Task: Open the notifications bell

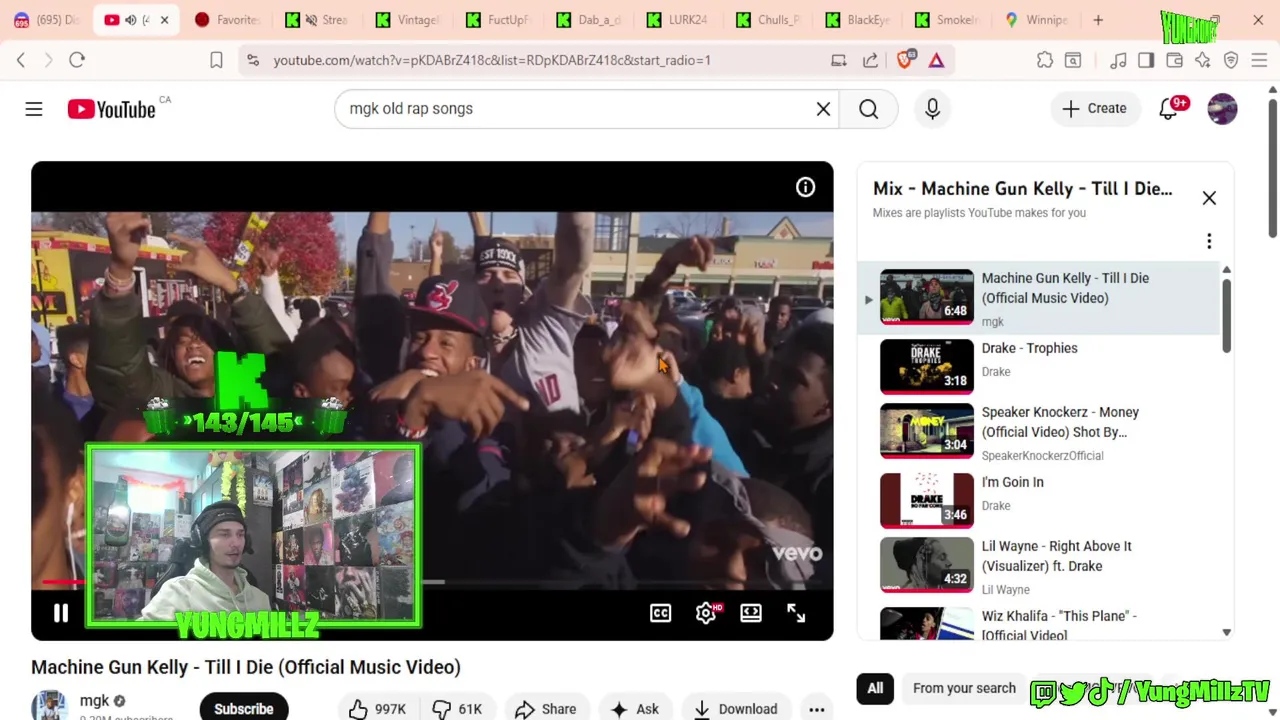Action: pyautogui.click(x=1169, y=109)
